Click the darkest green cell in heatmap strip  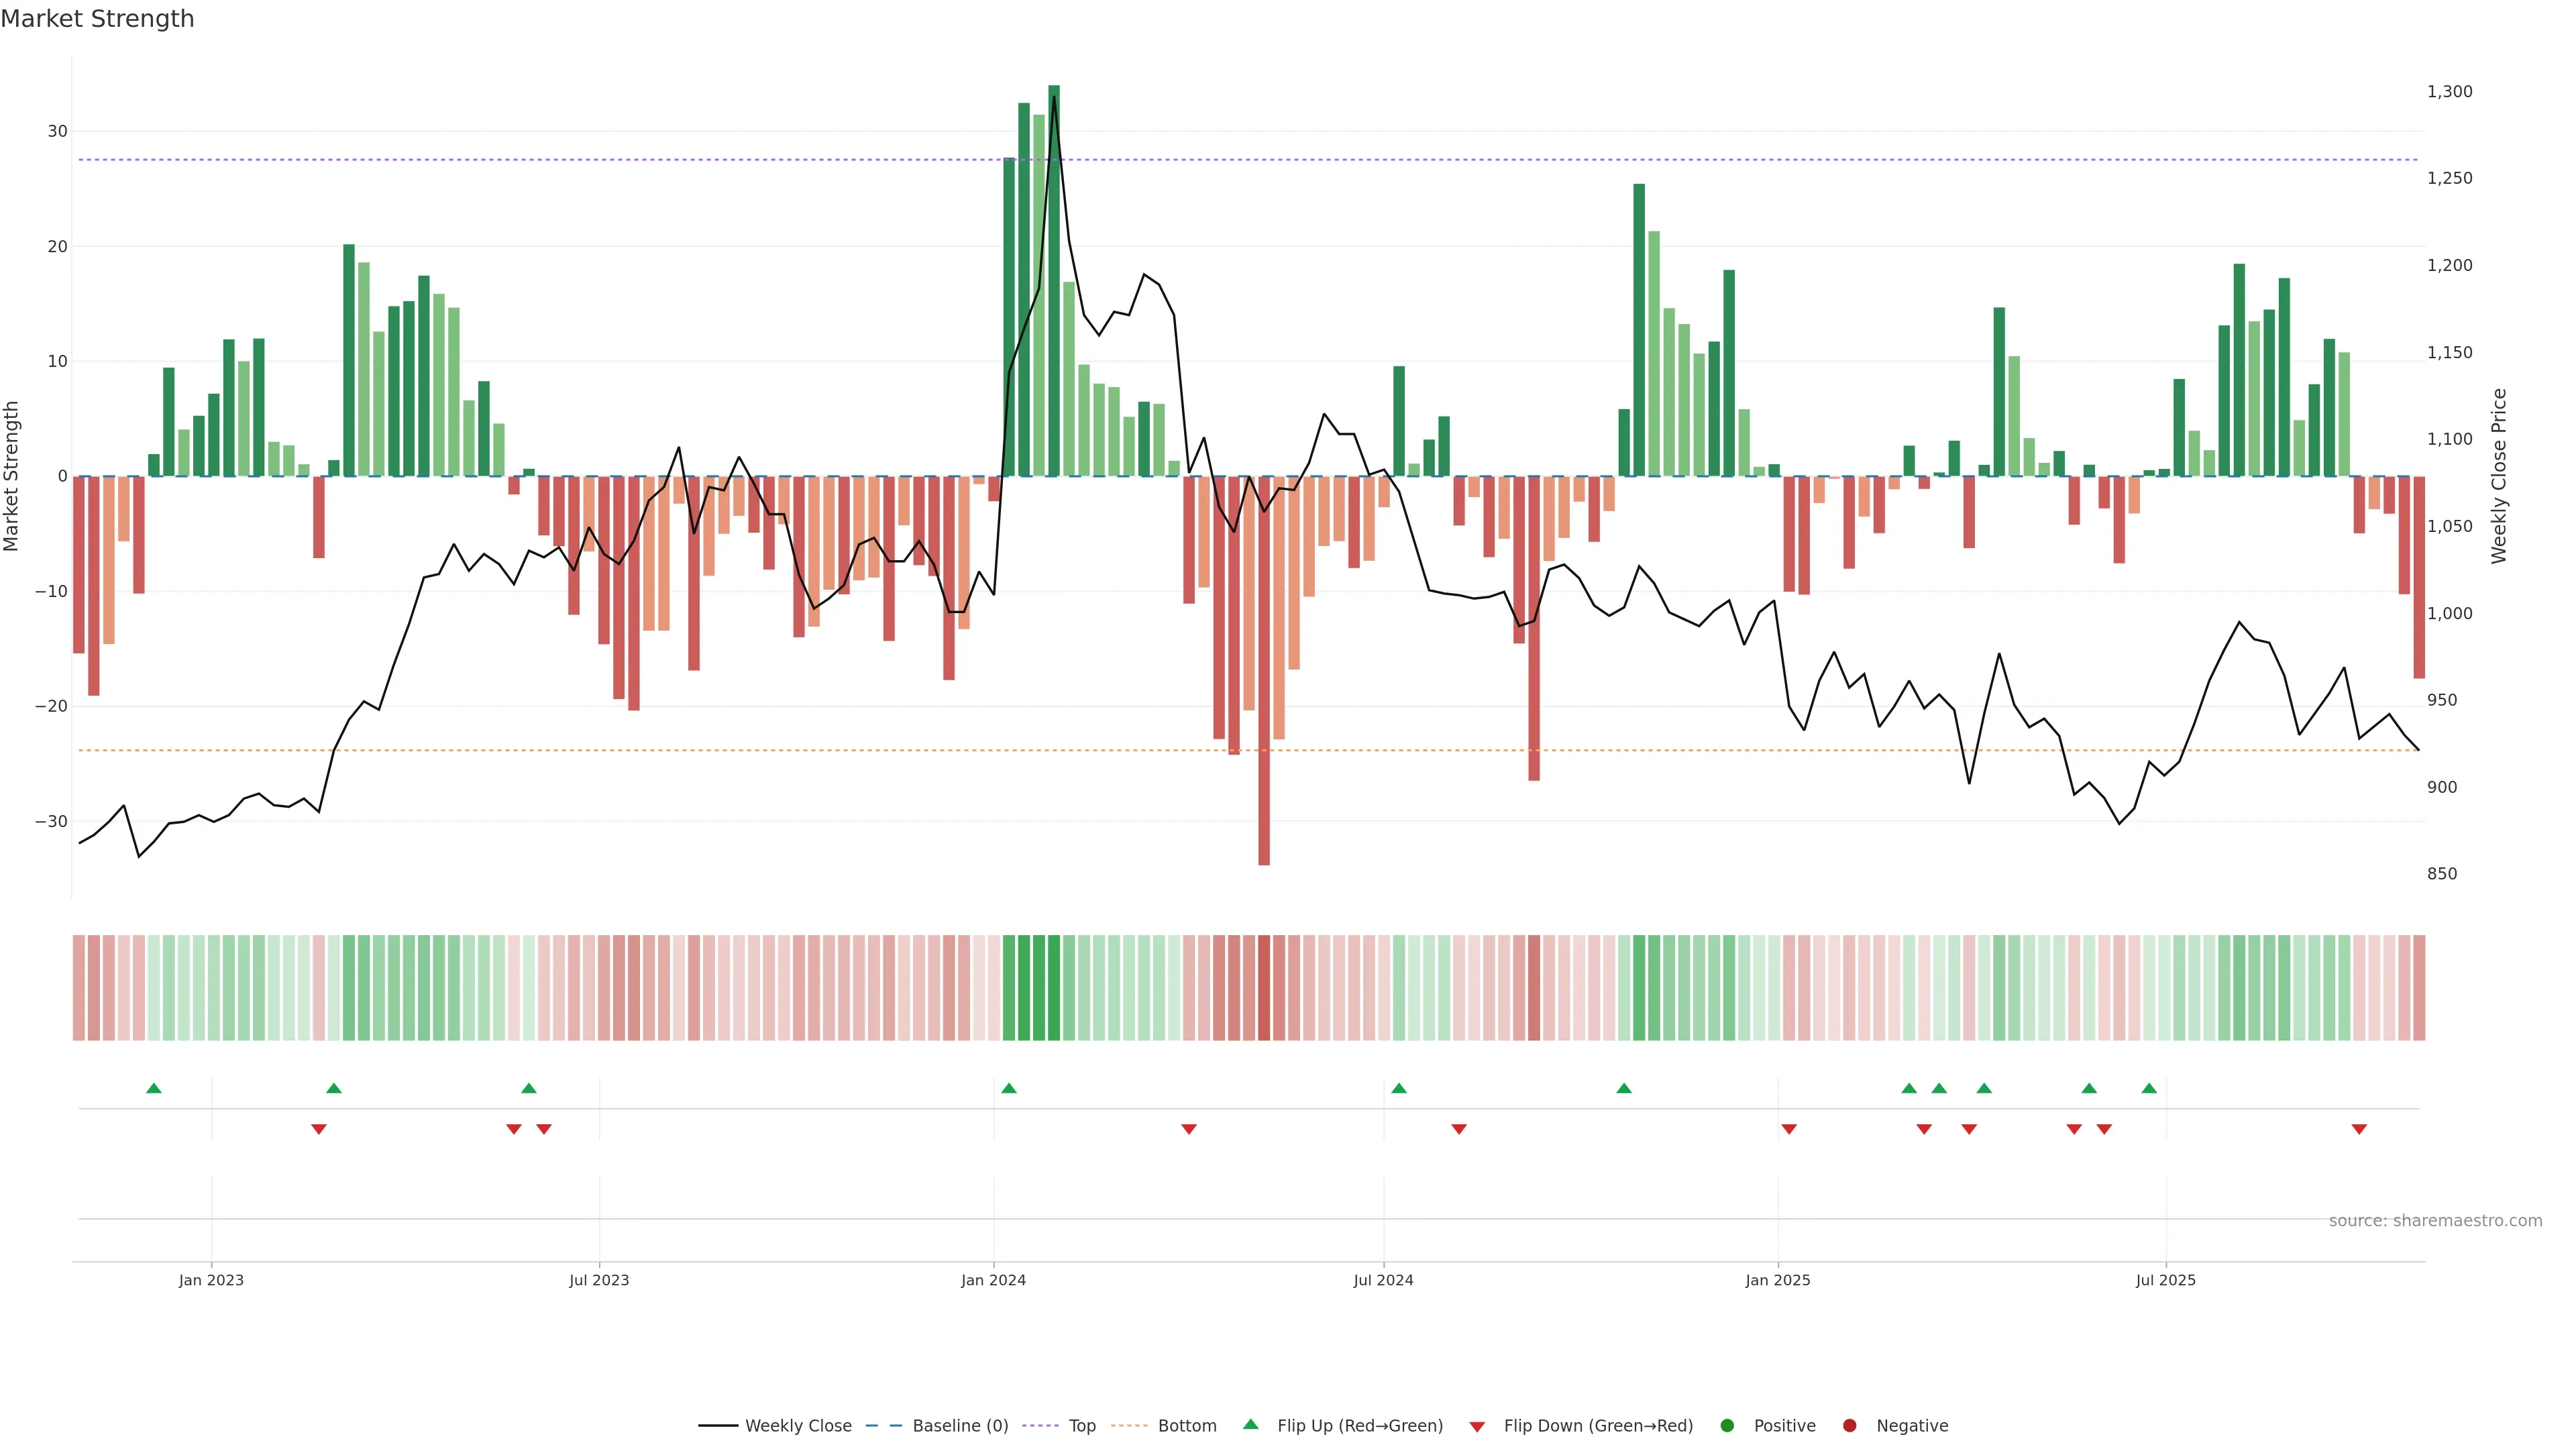click(x=1054, y=987)
